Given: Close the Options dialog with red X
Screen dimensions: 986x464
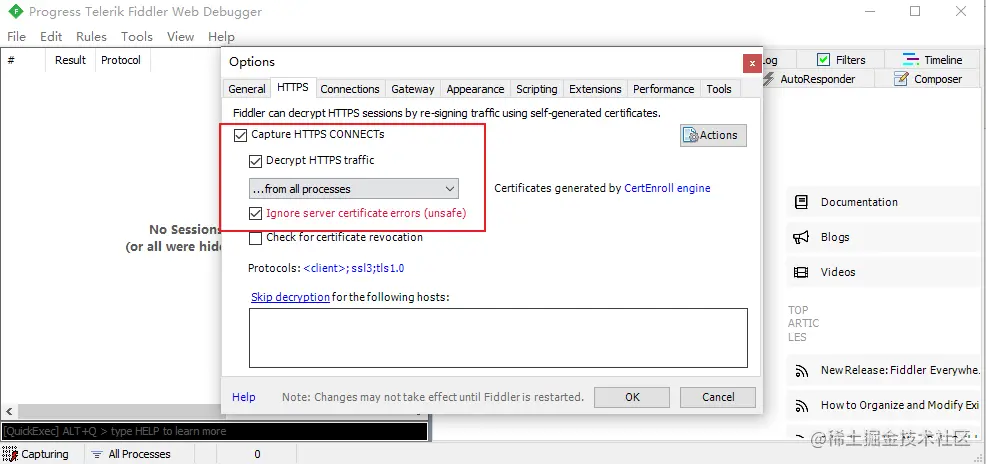Looking at the screenshot, I should tap(752, 63).
